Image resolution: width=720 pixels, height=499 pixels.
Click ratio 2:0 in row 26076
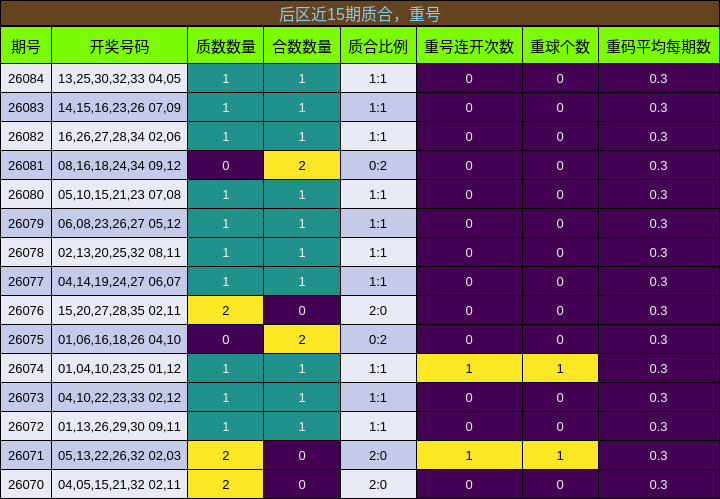coord(378,310)
